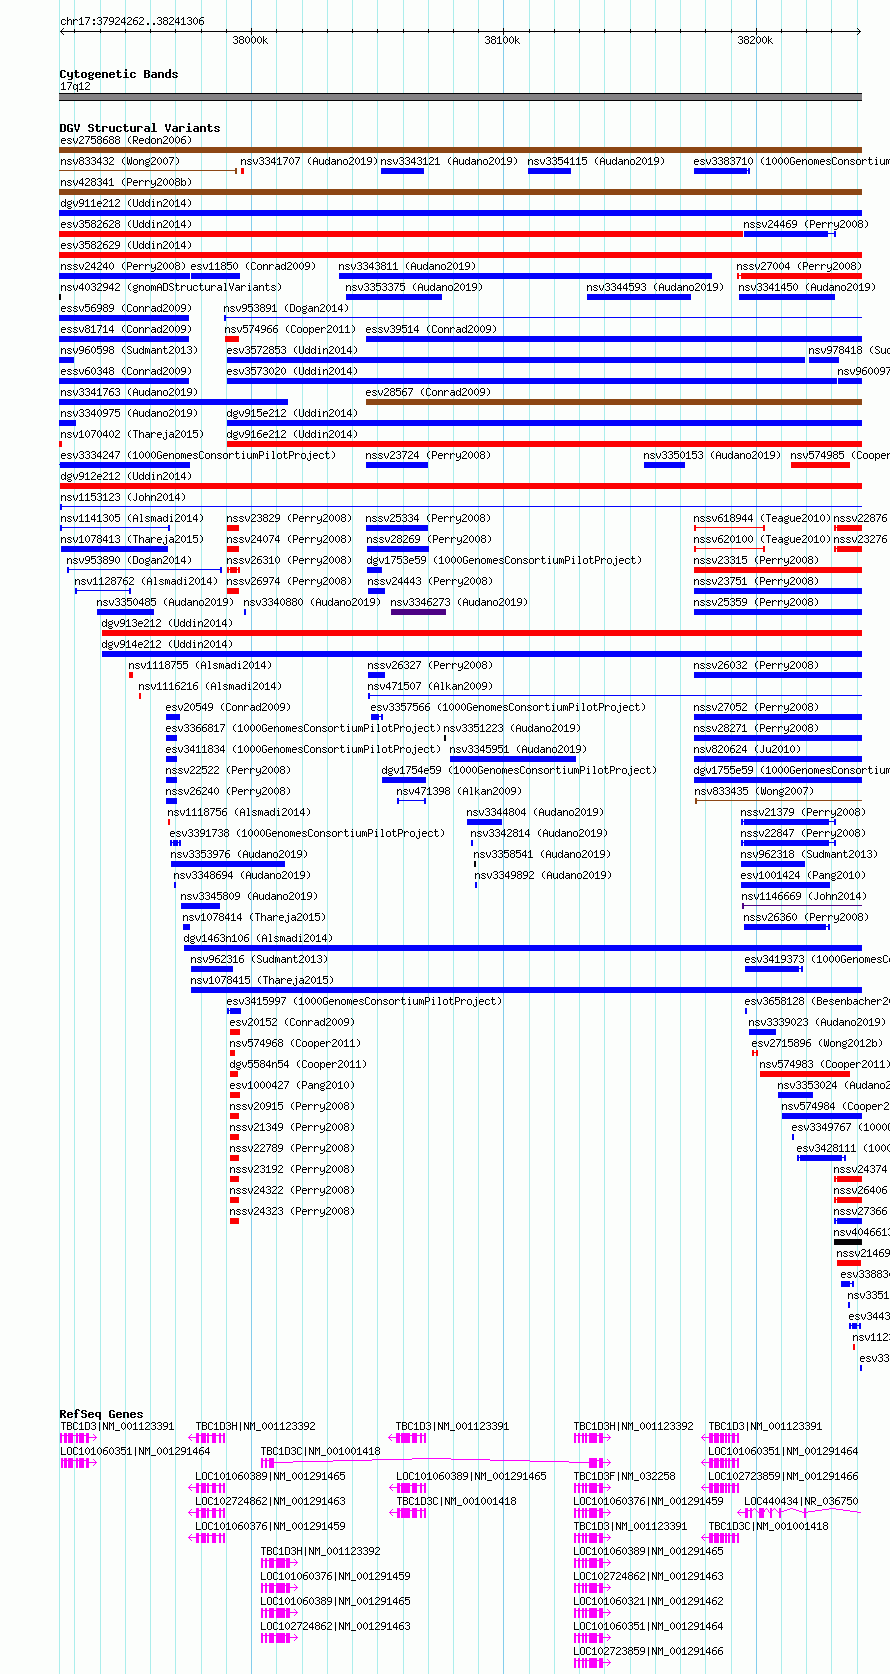Open variant nsv471507 (Alkan2009)

pos(430,686)
